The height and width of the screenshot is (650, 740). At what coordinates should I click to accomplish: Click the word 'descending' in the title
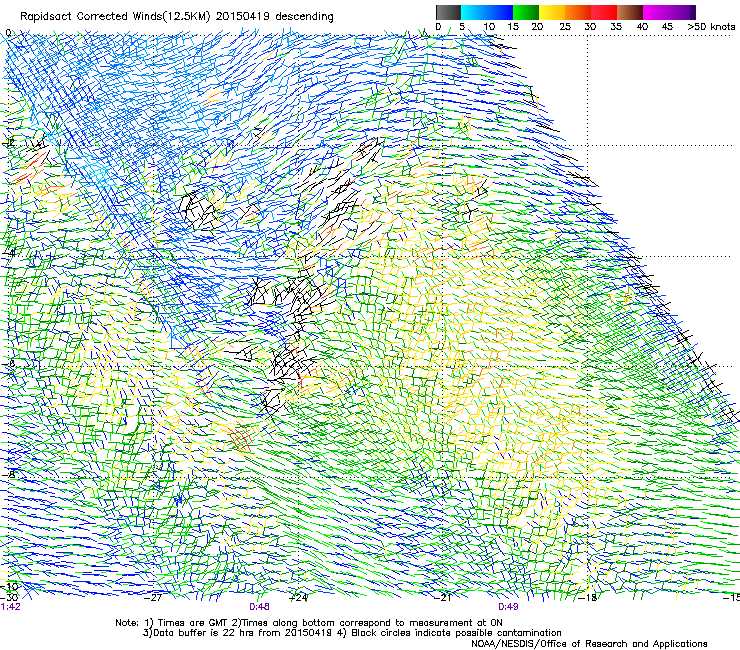(x=304, y=17)
